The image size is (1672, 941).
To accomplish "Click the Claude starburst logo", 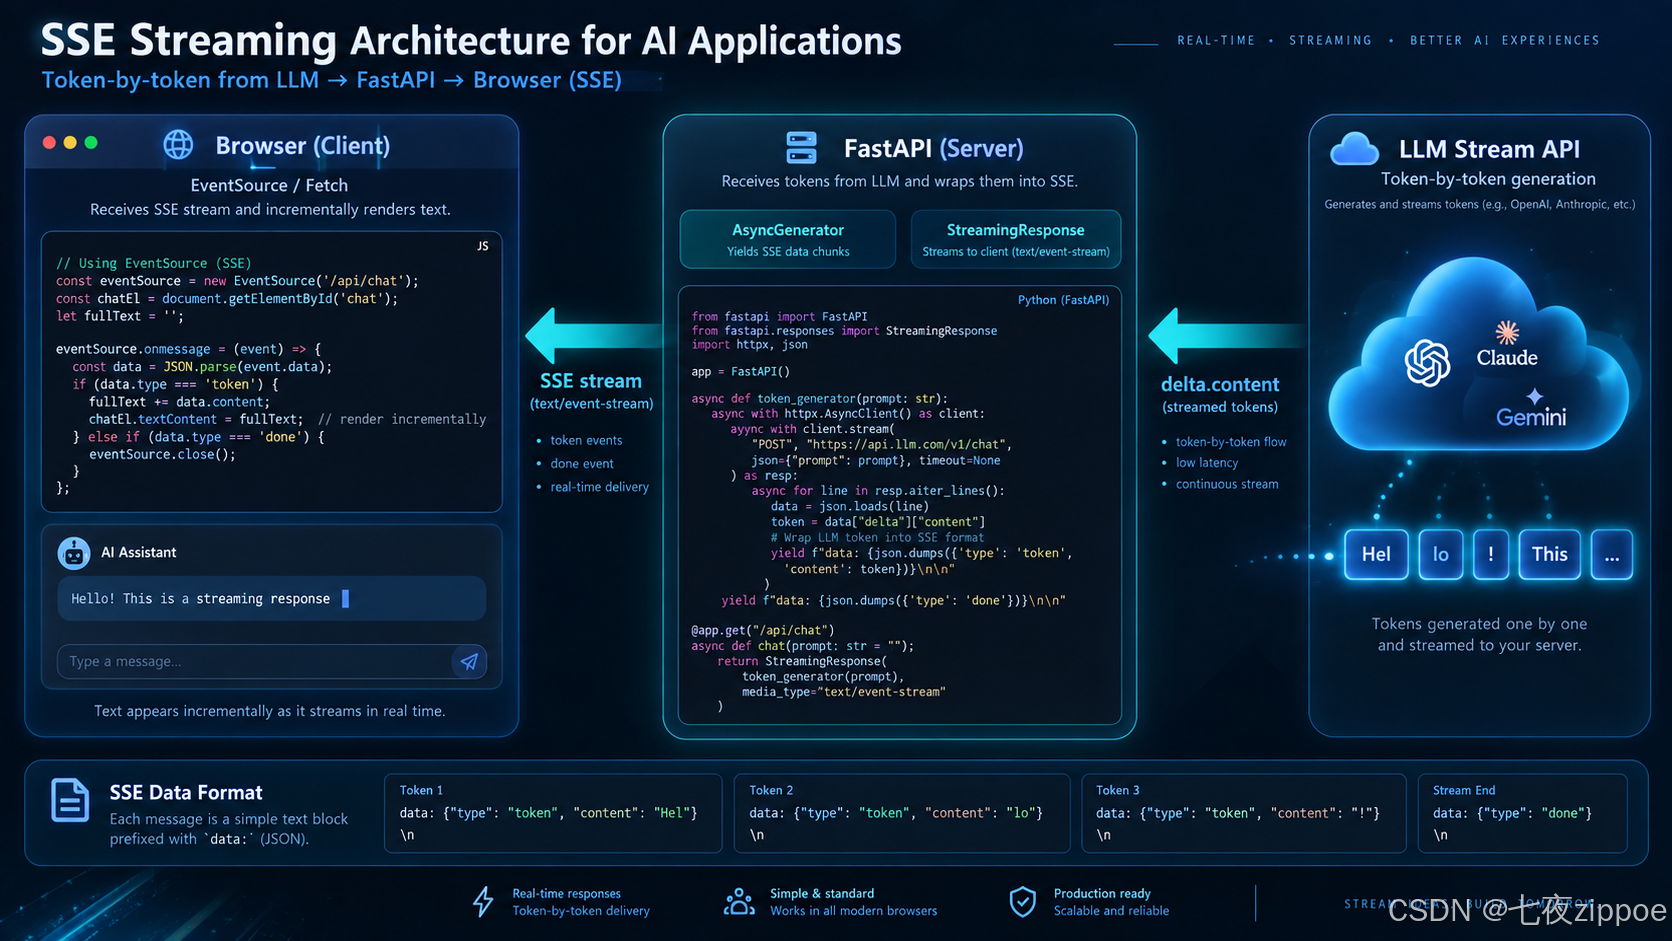I will [x=1507, y=332].
